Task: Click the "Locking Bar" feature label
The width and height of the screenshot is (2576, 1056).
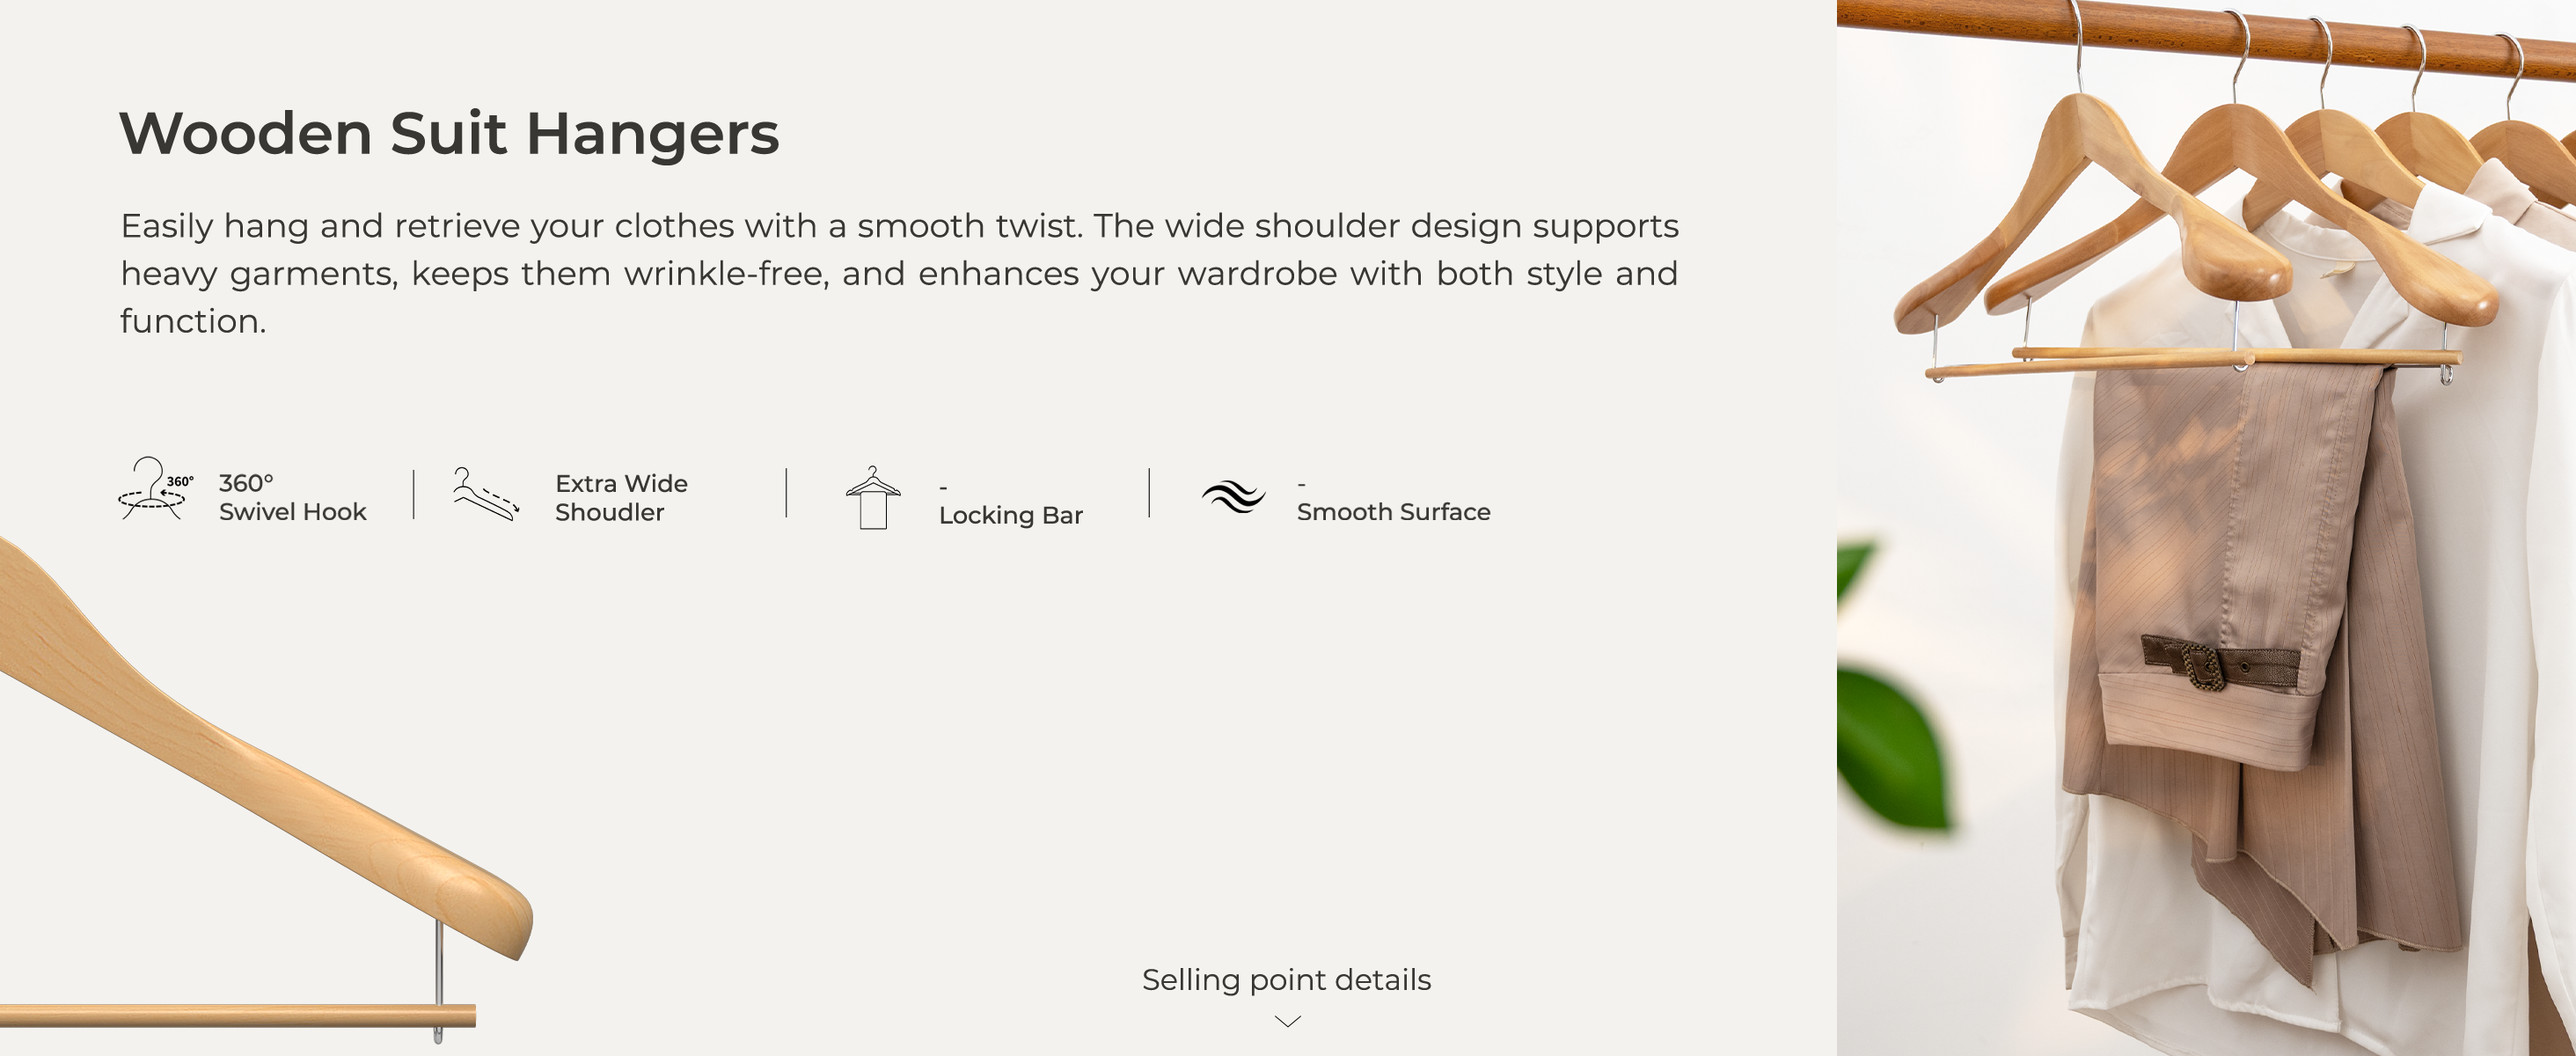Action: pyautogui.click(x=1010, y=515)
